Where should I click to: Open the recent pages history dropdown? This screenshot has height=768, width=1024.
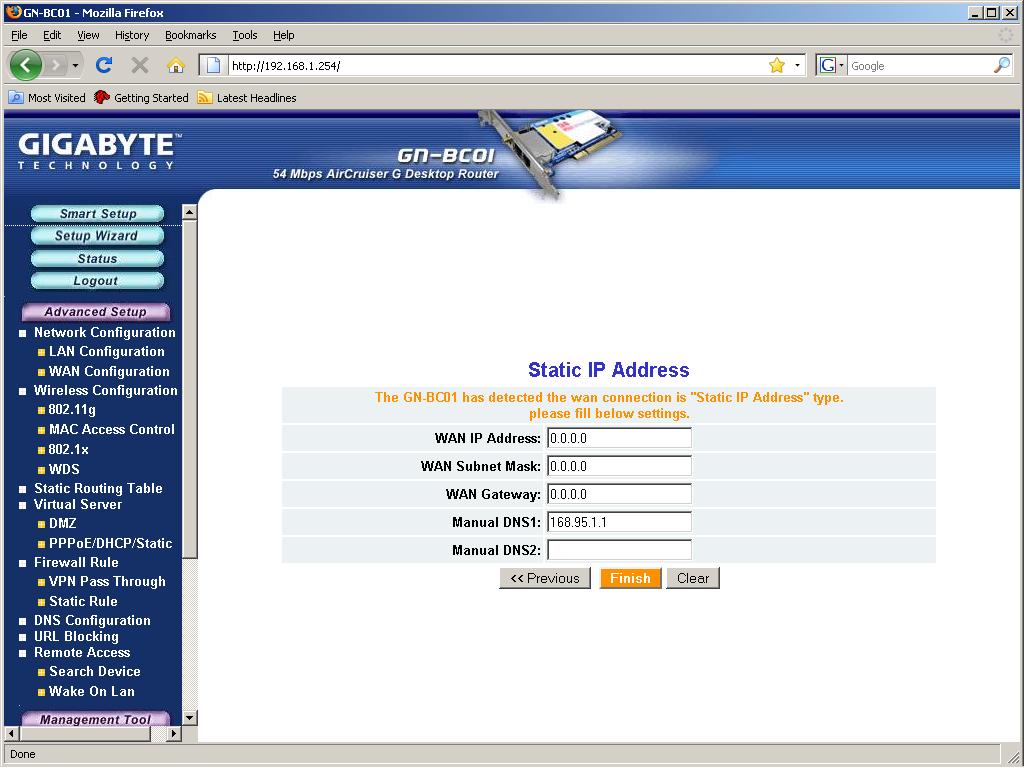pyautogui.click(x=75, y=65)
